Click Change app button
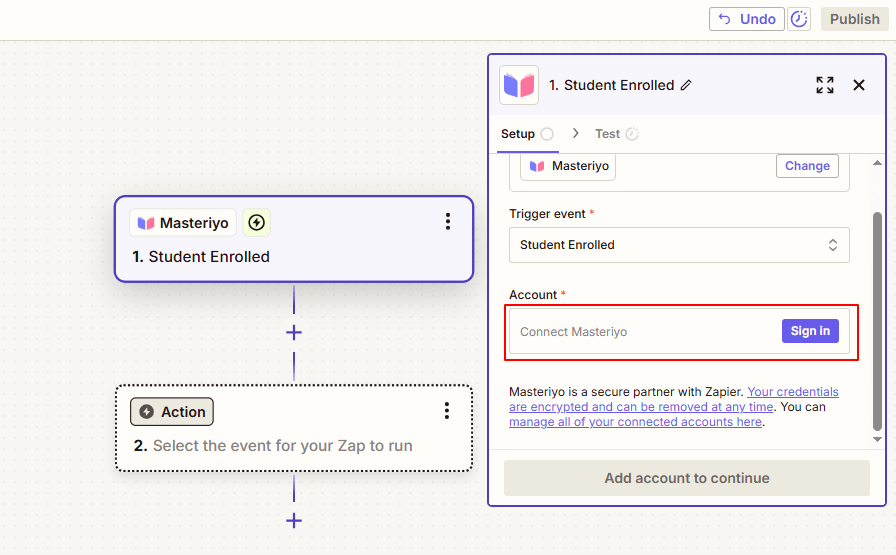The image size is (896, 555). pyautogui.click(x=807, y=166)
